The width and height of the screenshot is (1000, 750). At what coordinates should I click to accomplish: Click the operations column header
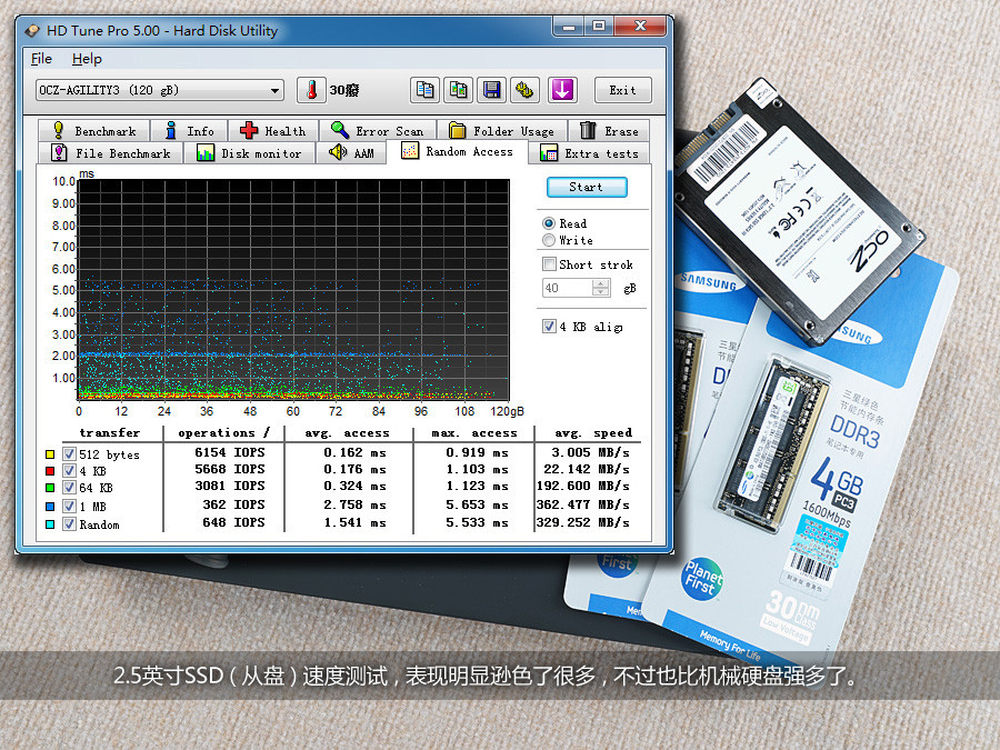(224, 433)
